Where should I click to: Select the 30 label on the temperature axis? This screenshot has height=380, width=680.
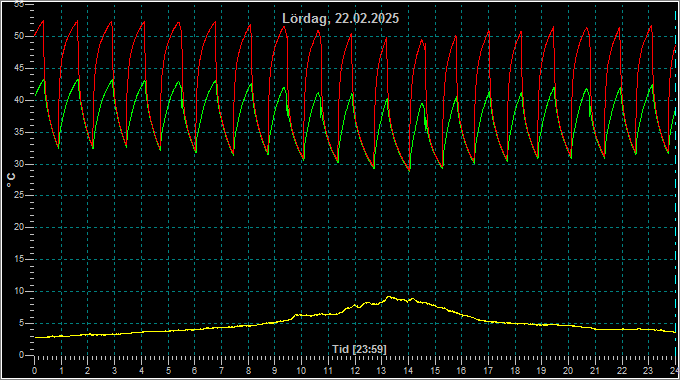click(x=19, y=164)
